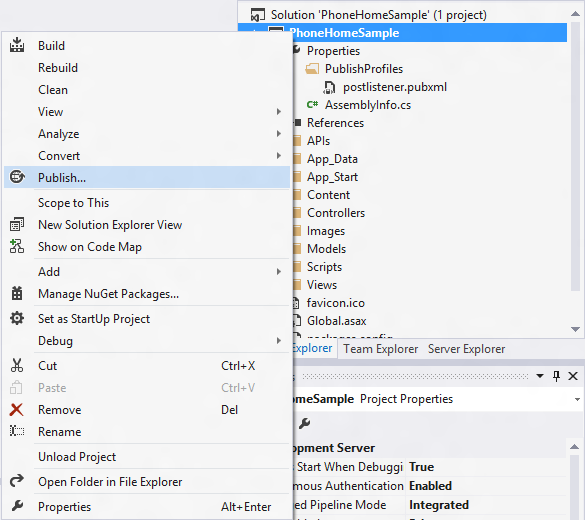Select postlistener.pubxml file in tree
Image resolution: width=585 pixels, height=520 pixels.
click(x=395, y=87)
